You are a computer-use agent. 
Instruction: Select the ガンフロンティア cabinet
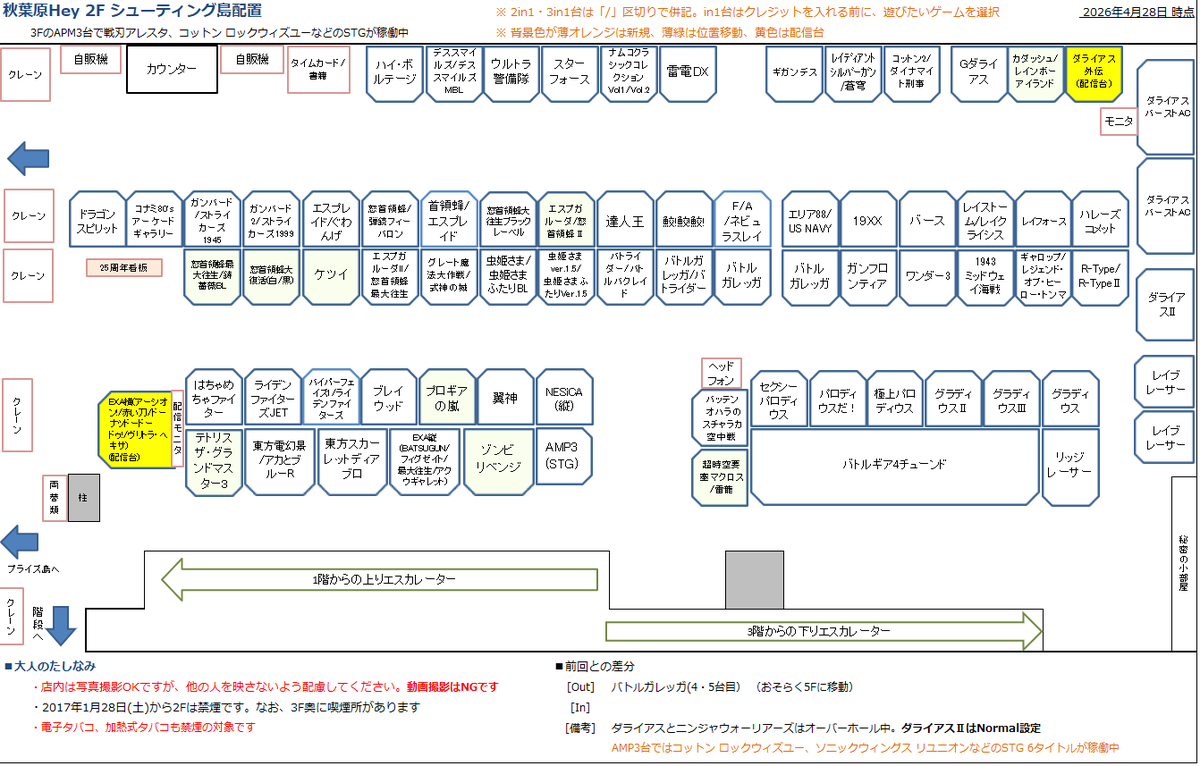pos(868,277)
